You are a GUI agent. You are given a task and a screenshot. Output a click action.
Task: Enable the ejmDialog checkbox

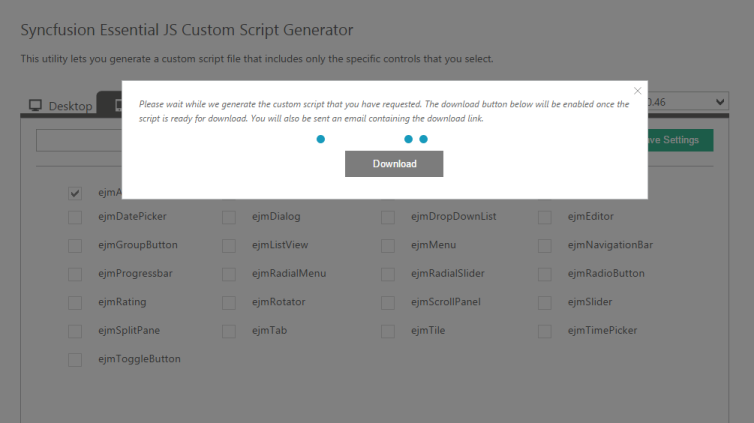click(x=229, y=217)
